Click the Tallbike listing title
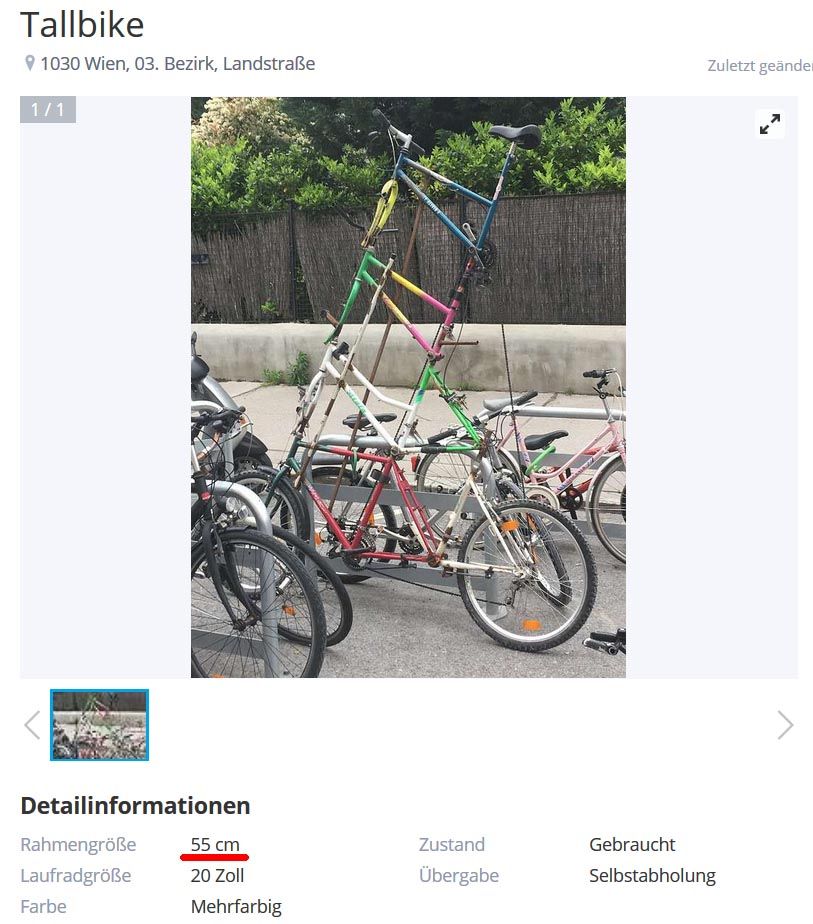 pyautogui.click(x=82, y=25)
